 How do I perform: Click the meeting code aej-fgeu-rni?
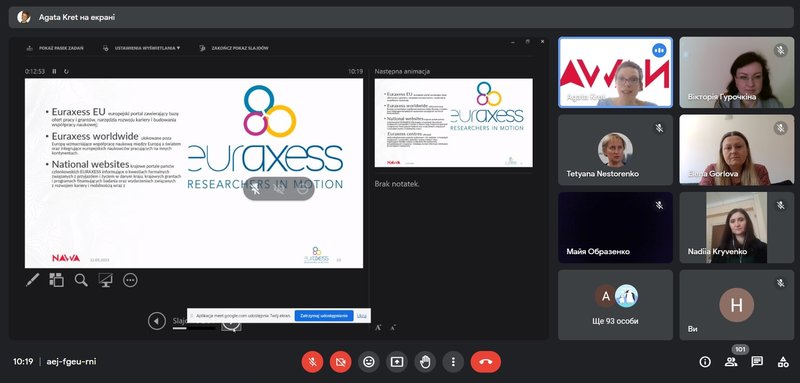click(x=71, y=362)
